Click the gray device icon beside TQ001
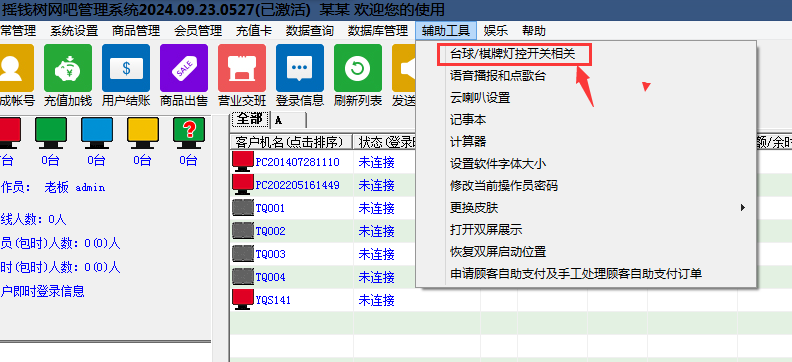The image size is (792, 362). [243, 208]
